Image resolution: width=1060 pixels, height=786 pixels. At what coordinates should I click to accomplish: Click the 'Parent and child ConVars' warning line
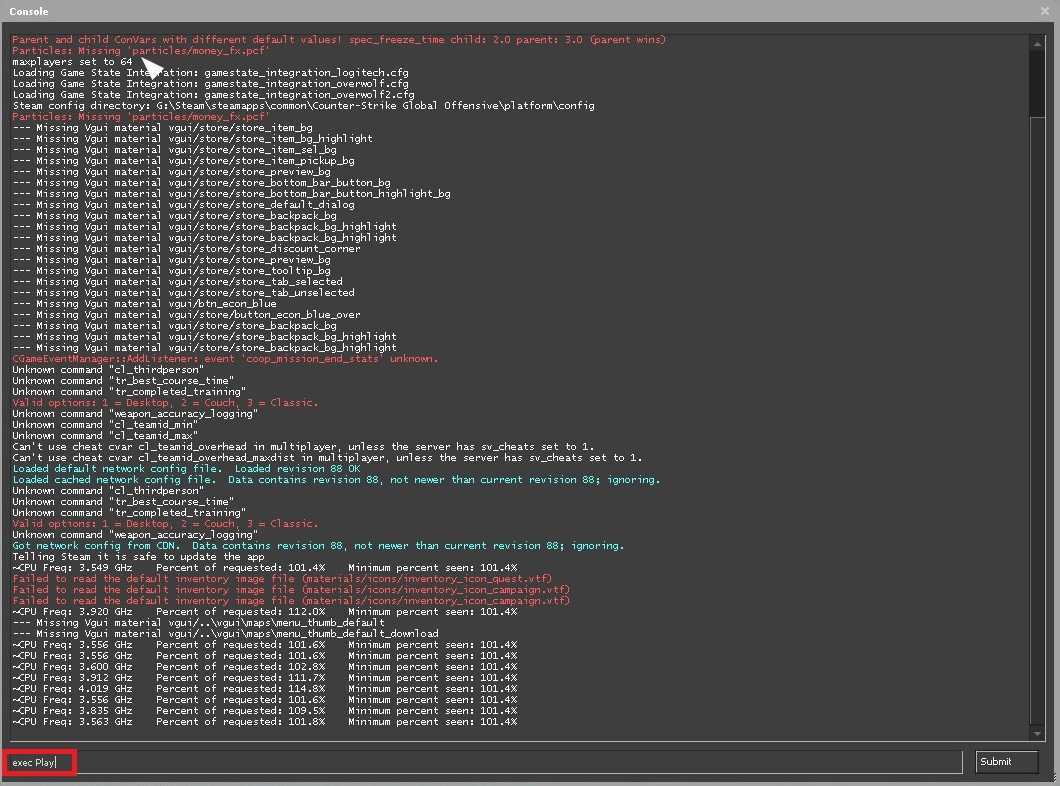click(339, 39)
